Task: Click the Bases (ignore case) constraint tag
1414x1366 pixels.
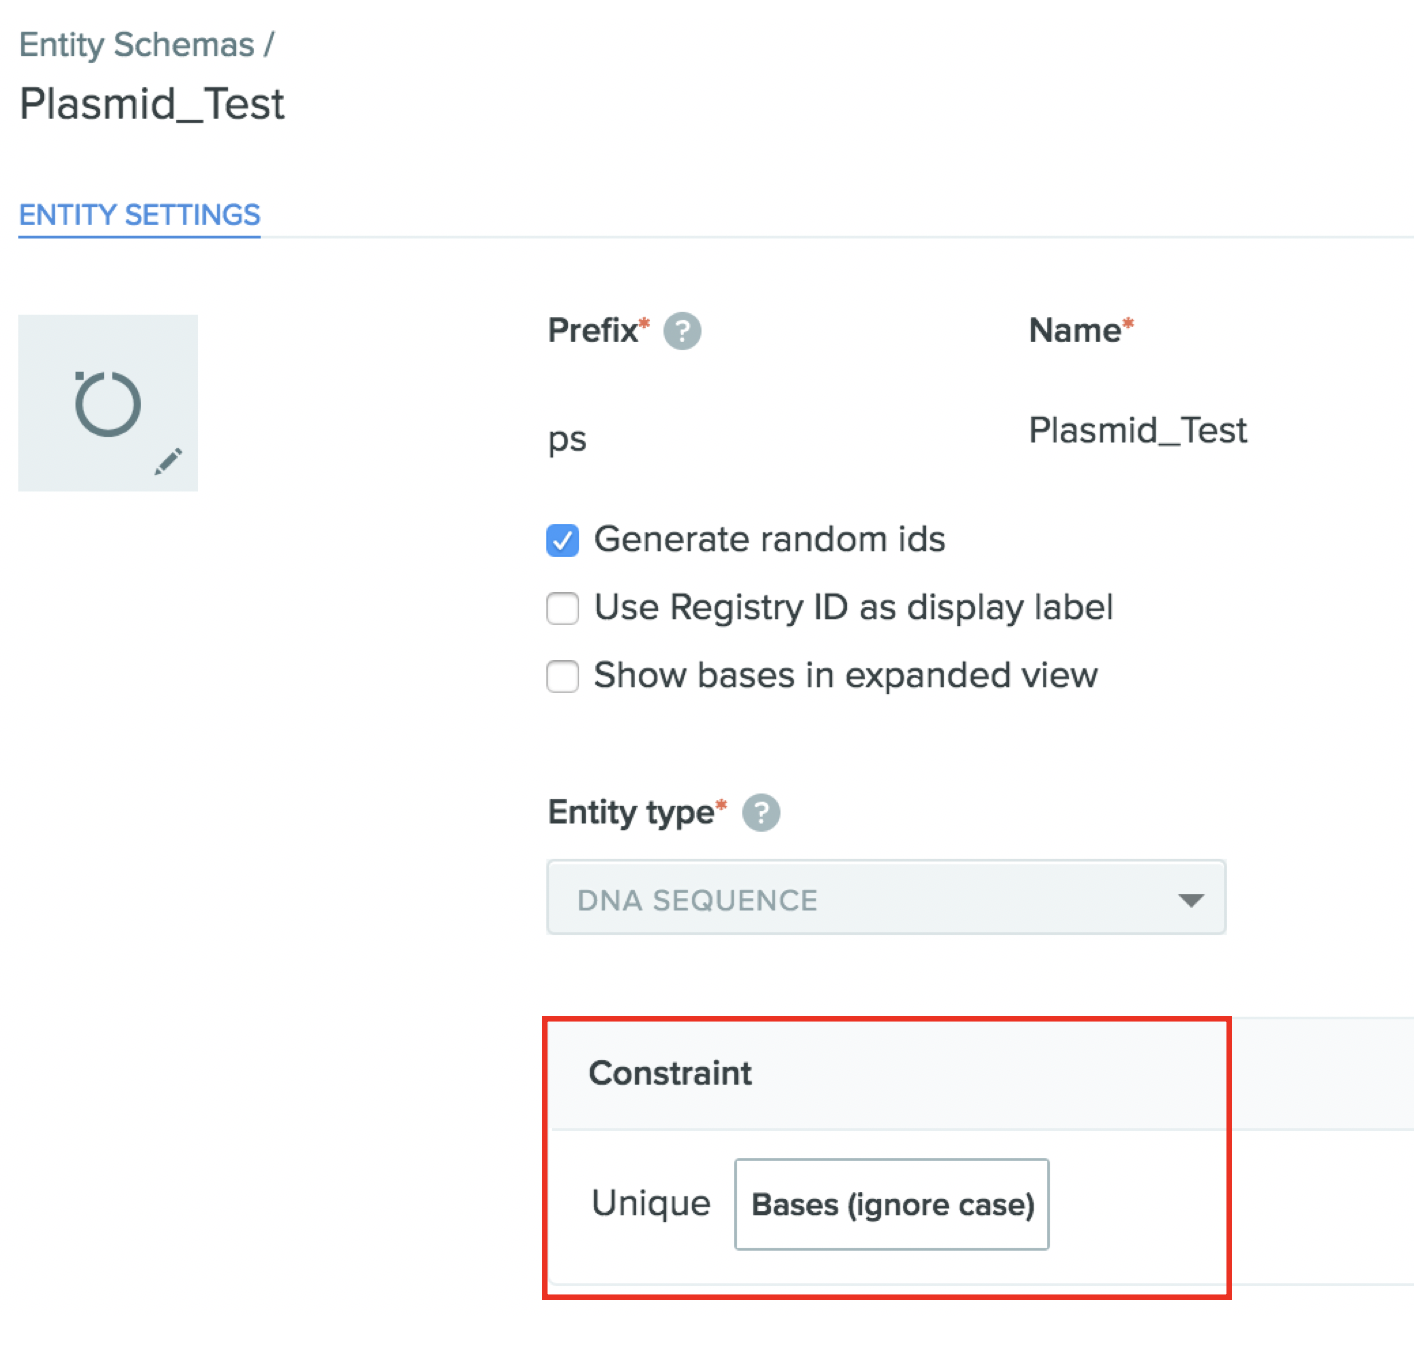Action: pyautogui.click(x=891, y=1204)
